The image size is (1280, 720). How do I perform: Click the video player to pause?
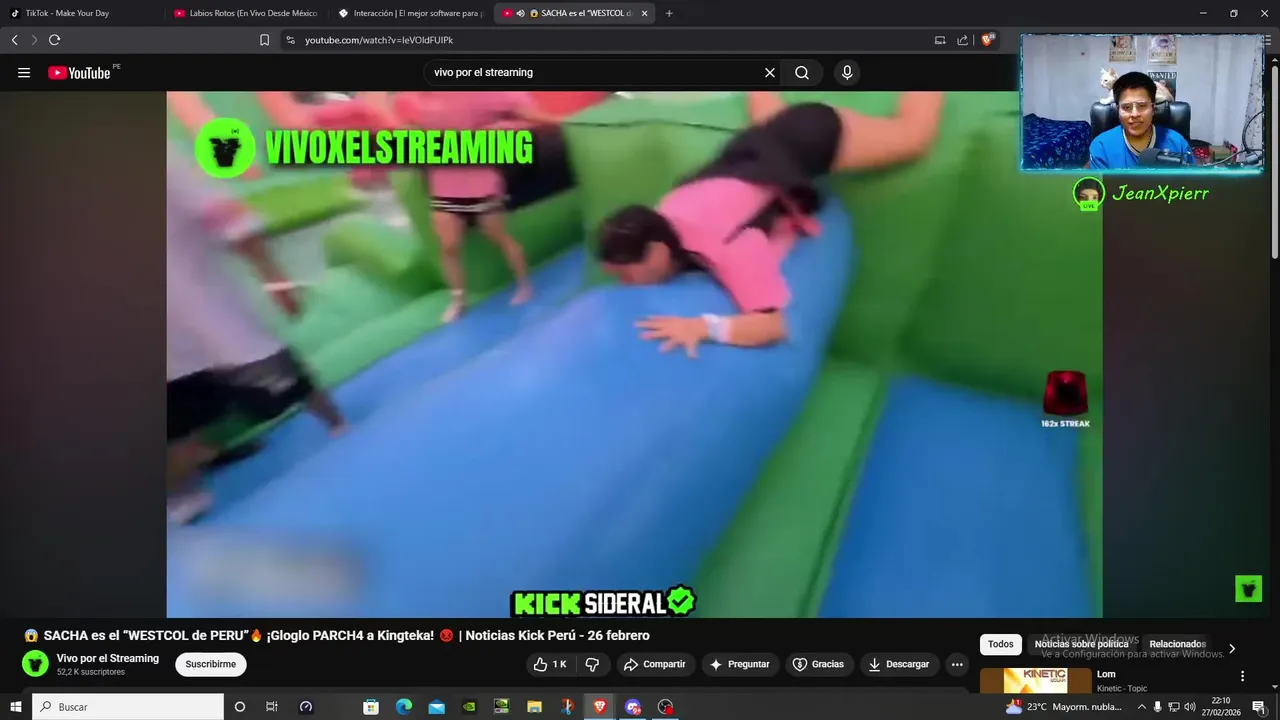coord(634,354)
